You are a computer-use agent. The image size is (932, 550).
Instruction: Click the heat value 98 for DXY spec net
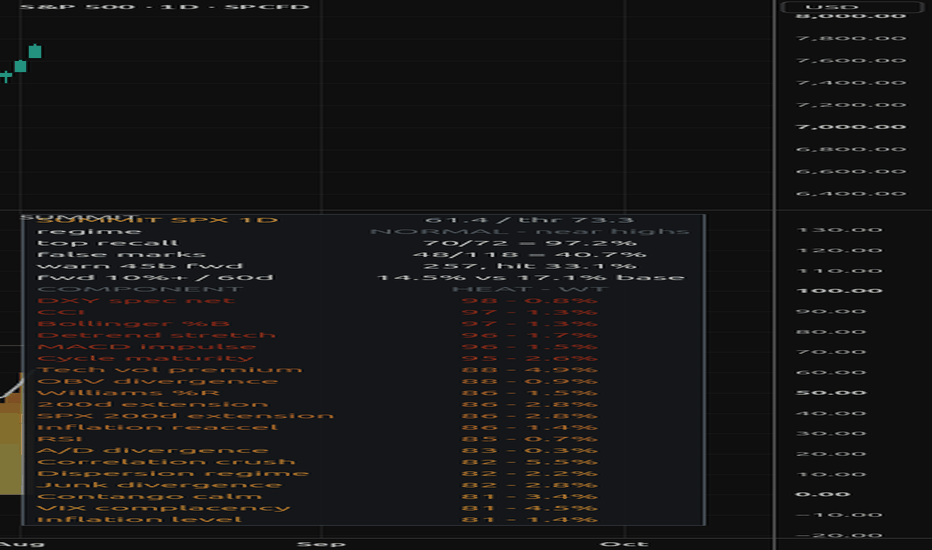479,300
